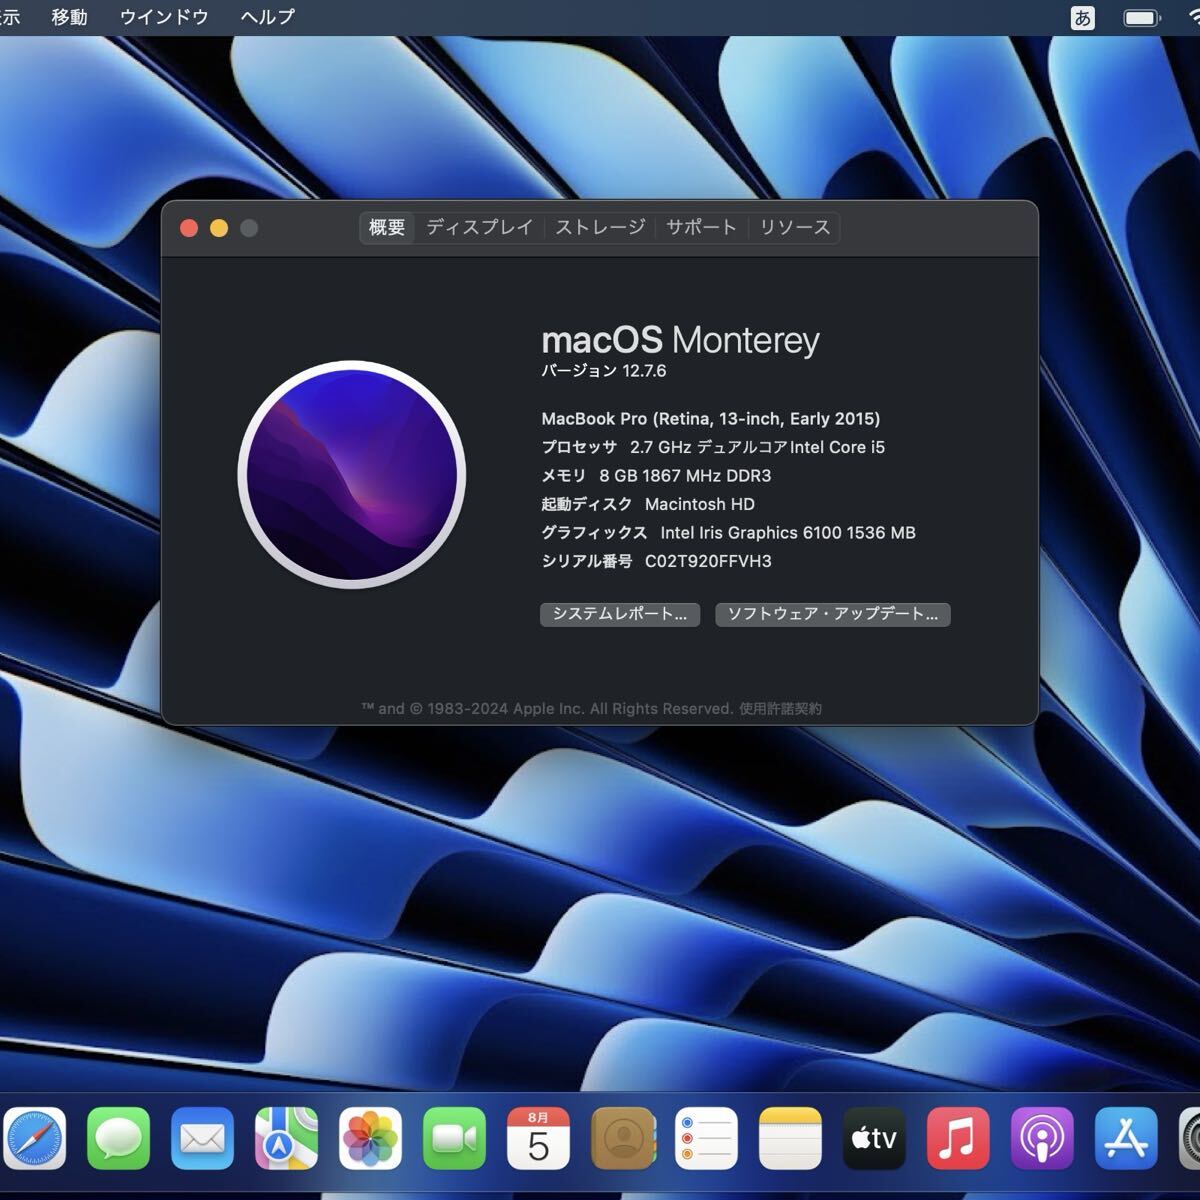Click 8 GB 1867 MHz DDR3 text

point(685,476)
